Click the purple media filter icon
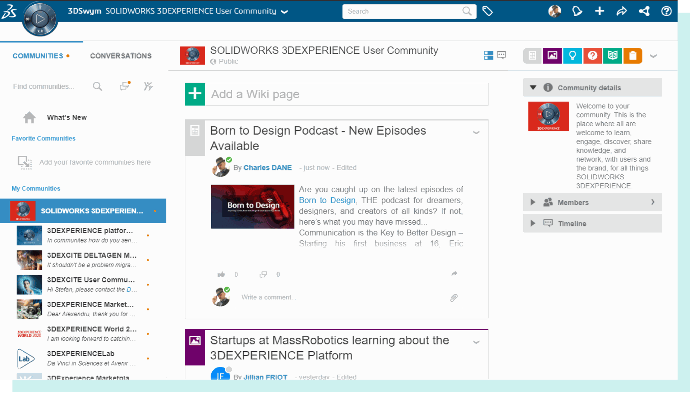The width and height of the screenshot is (690, 394). click(552, 55)
